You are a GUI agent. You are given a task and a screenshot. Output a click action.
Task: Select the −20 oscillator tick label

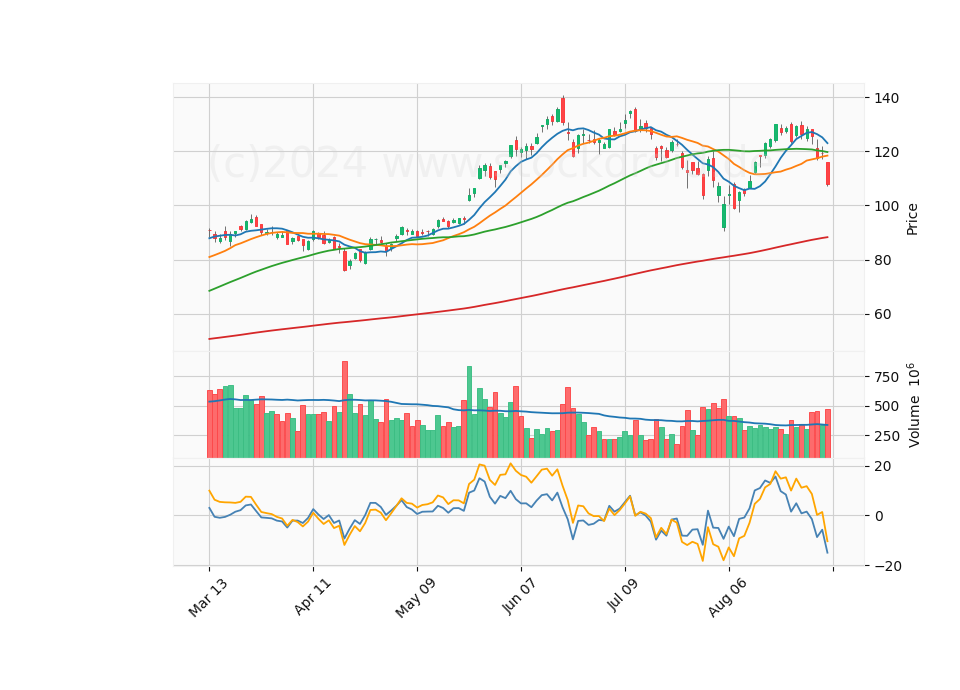[888, 566]
